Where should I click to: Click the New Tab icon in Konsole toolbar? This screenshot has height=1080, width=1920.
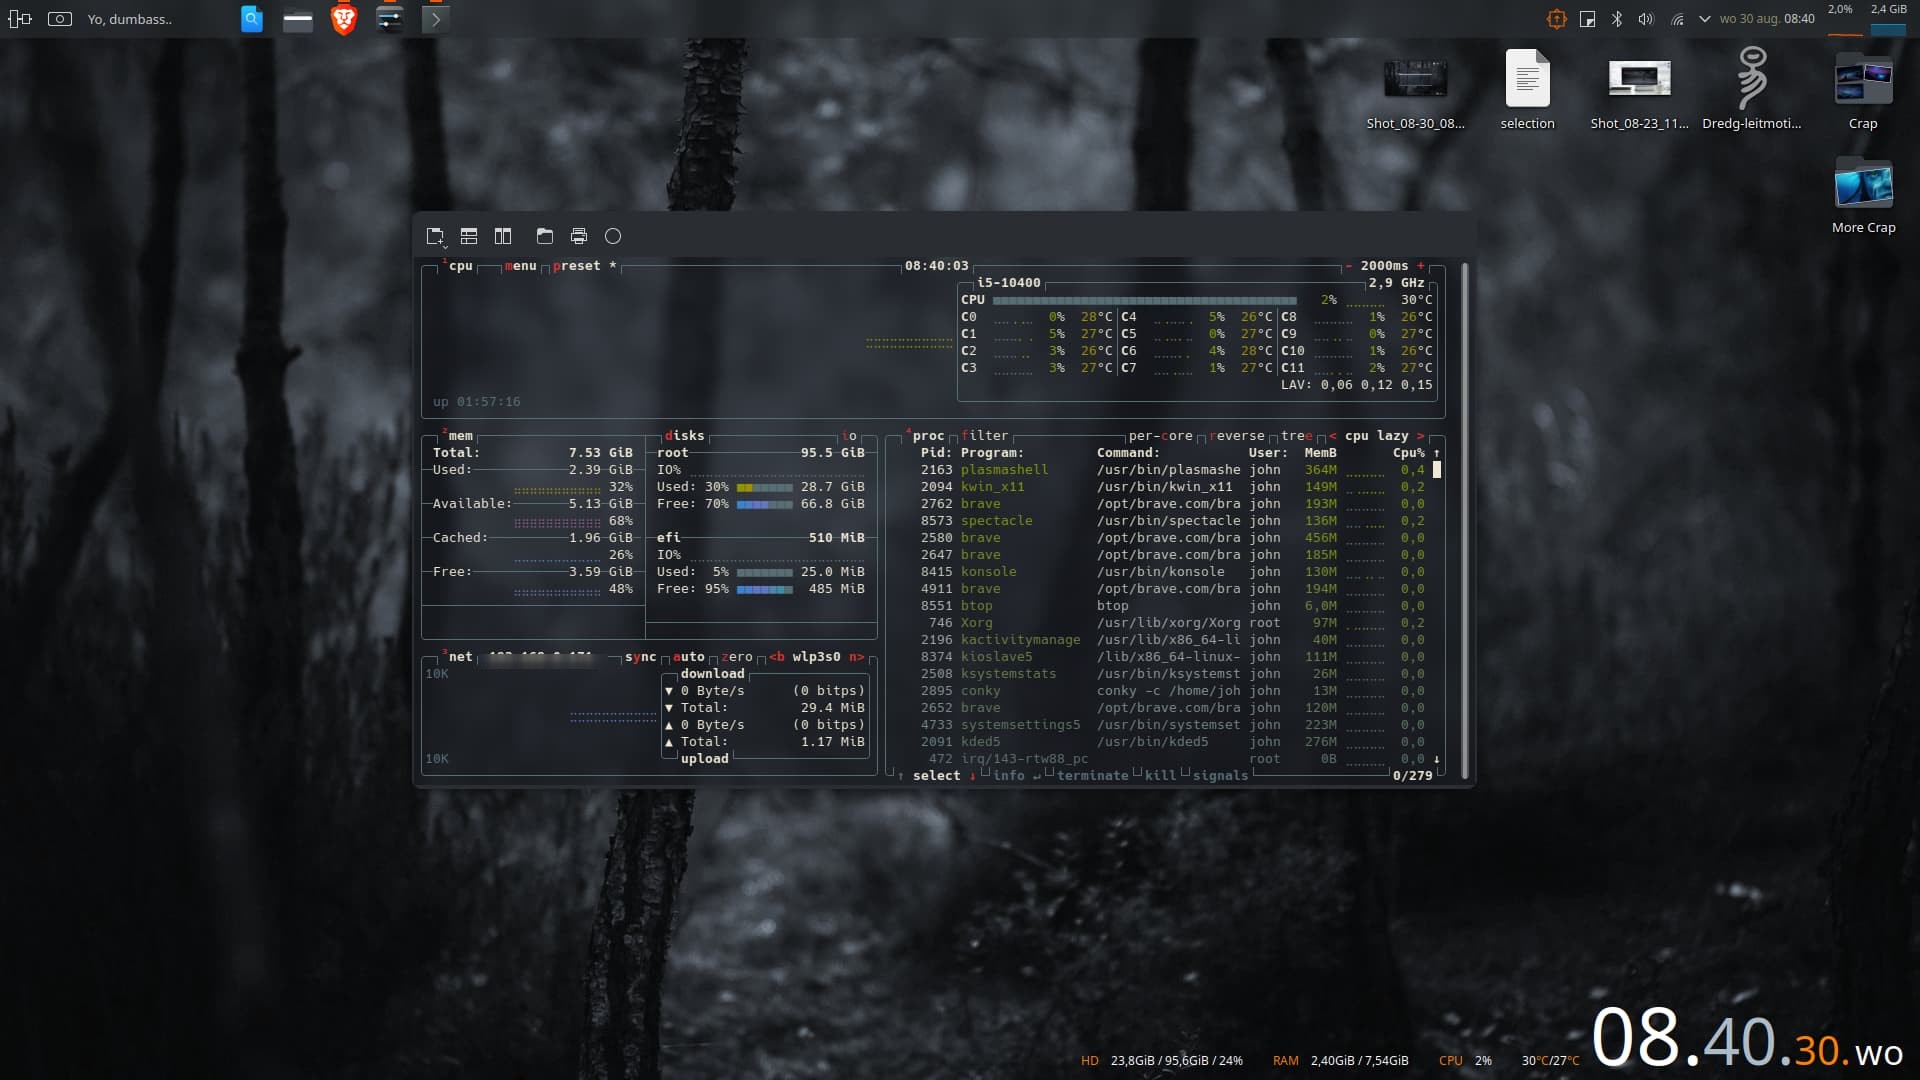click(435, 236)
